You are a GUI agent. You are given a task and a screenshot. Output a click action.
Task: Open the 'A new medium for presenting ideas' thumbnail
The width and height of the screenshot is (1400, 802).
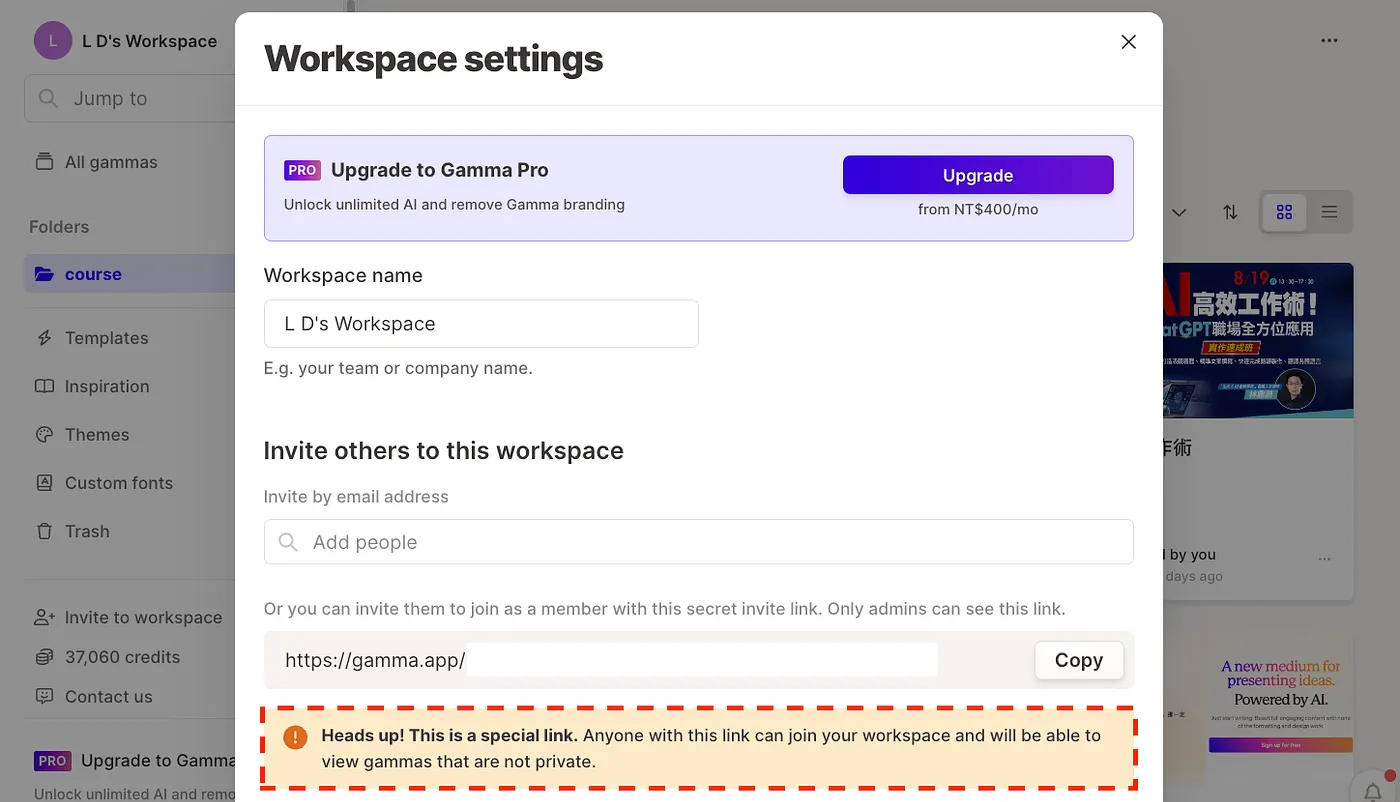pyautogui.click(x=1280, y=705)
